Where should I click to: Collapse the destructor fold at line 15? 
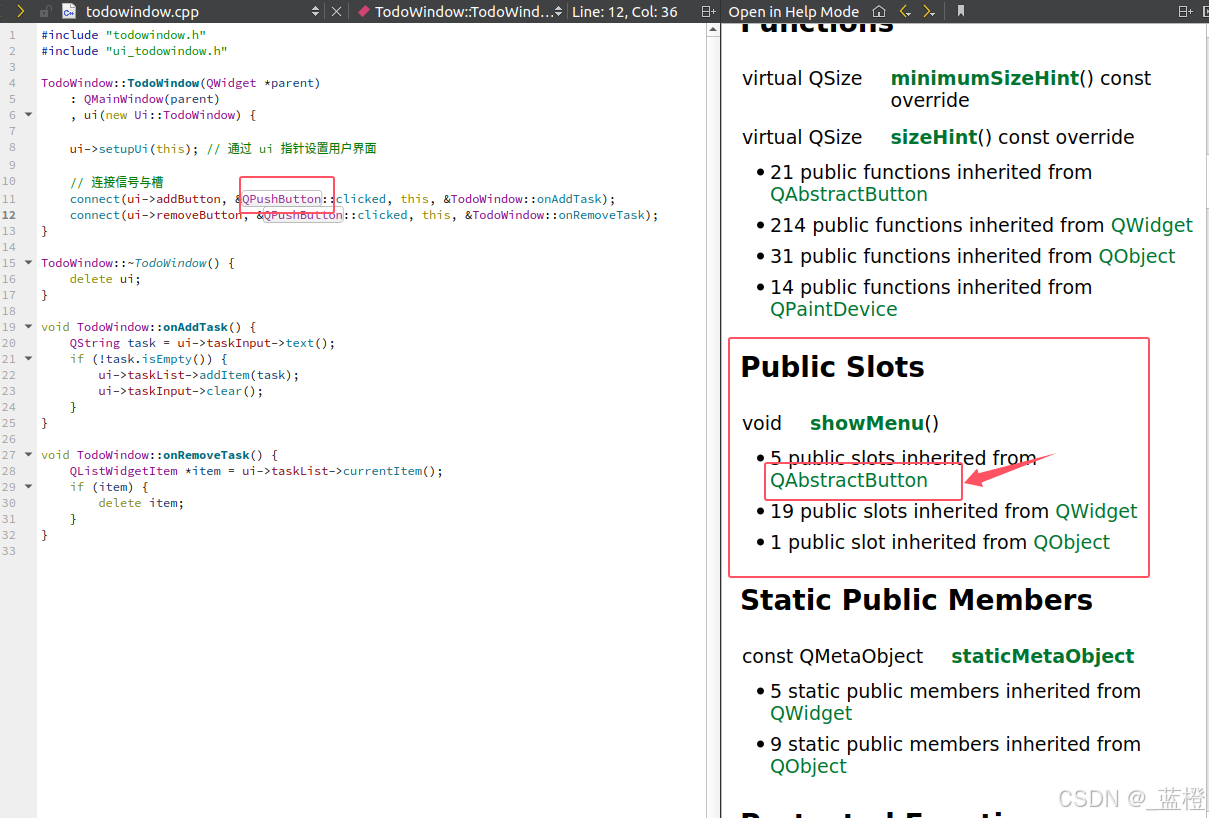click(29, 262)
